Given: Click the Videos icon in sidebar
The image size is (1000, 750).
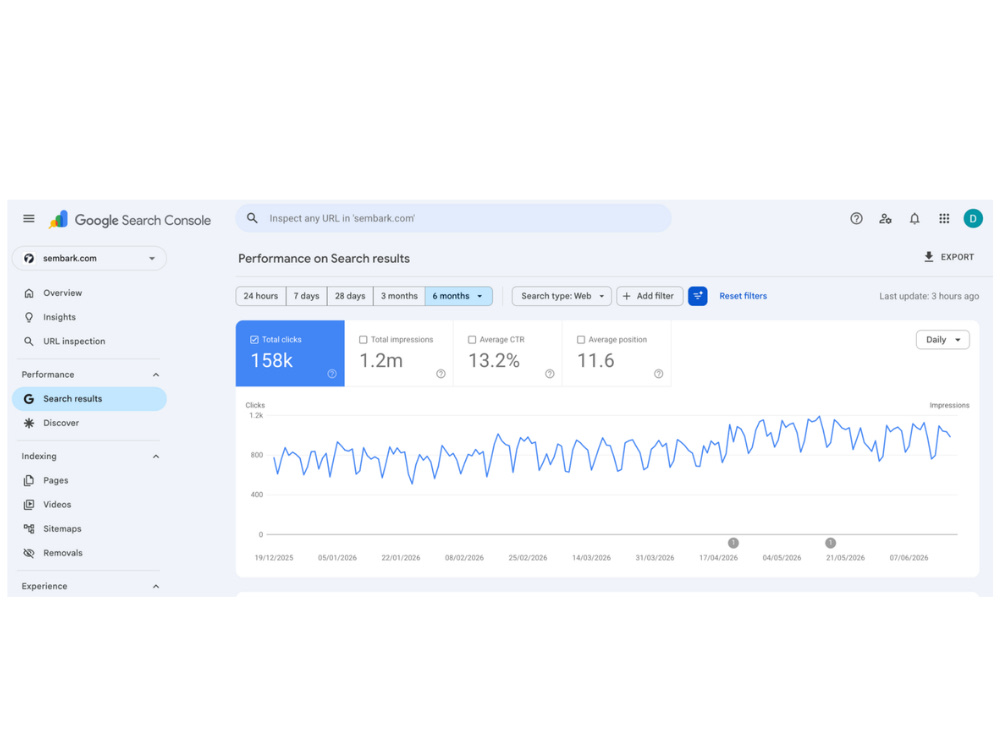Looking at the screenshot, I should pos(29,504).
